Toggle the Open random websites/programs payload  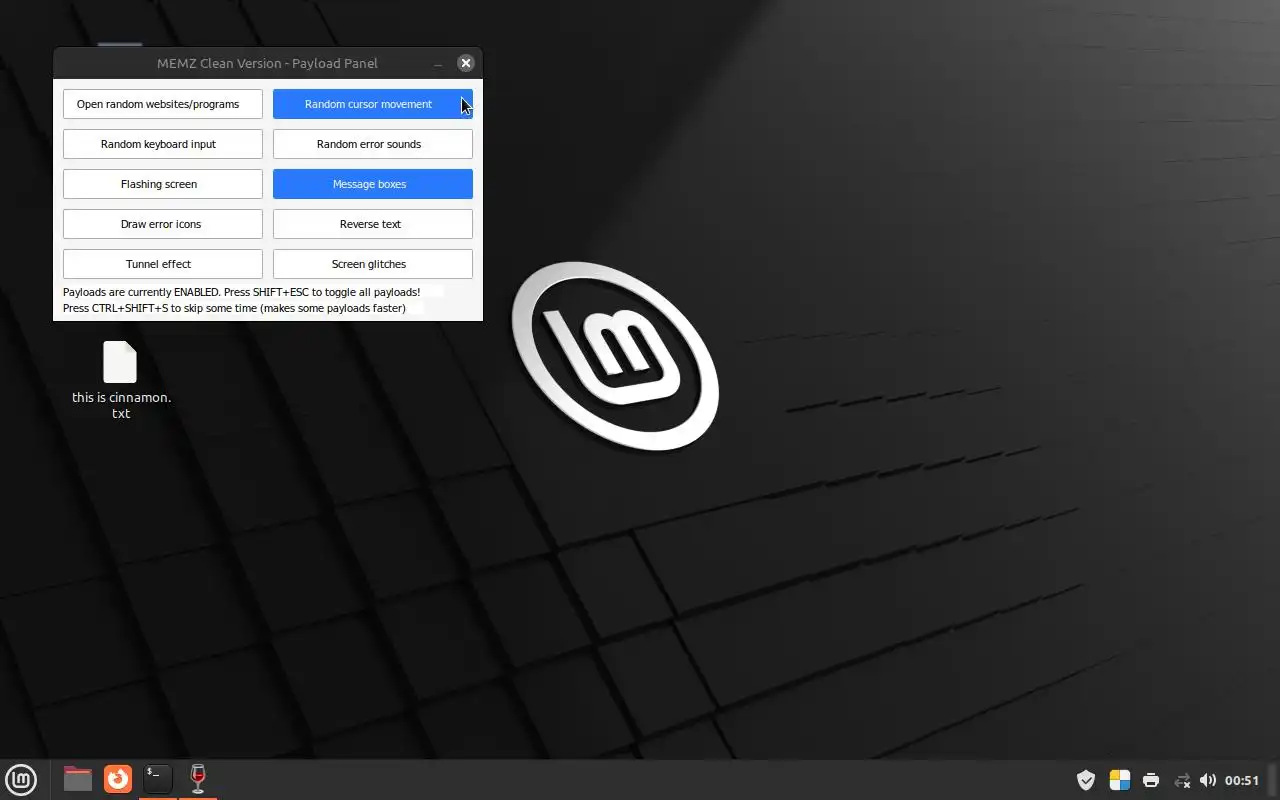(x=162, y=104)
